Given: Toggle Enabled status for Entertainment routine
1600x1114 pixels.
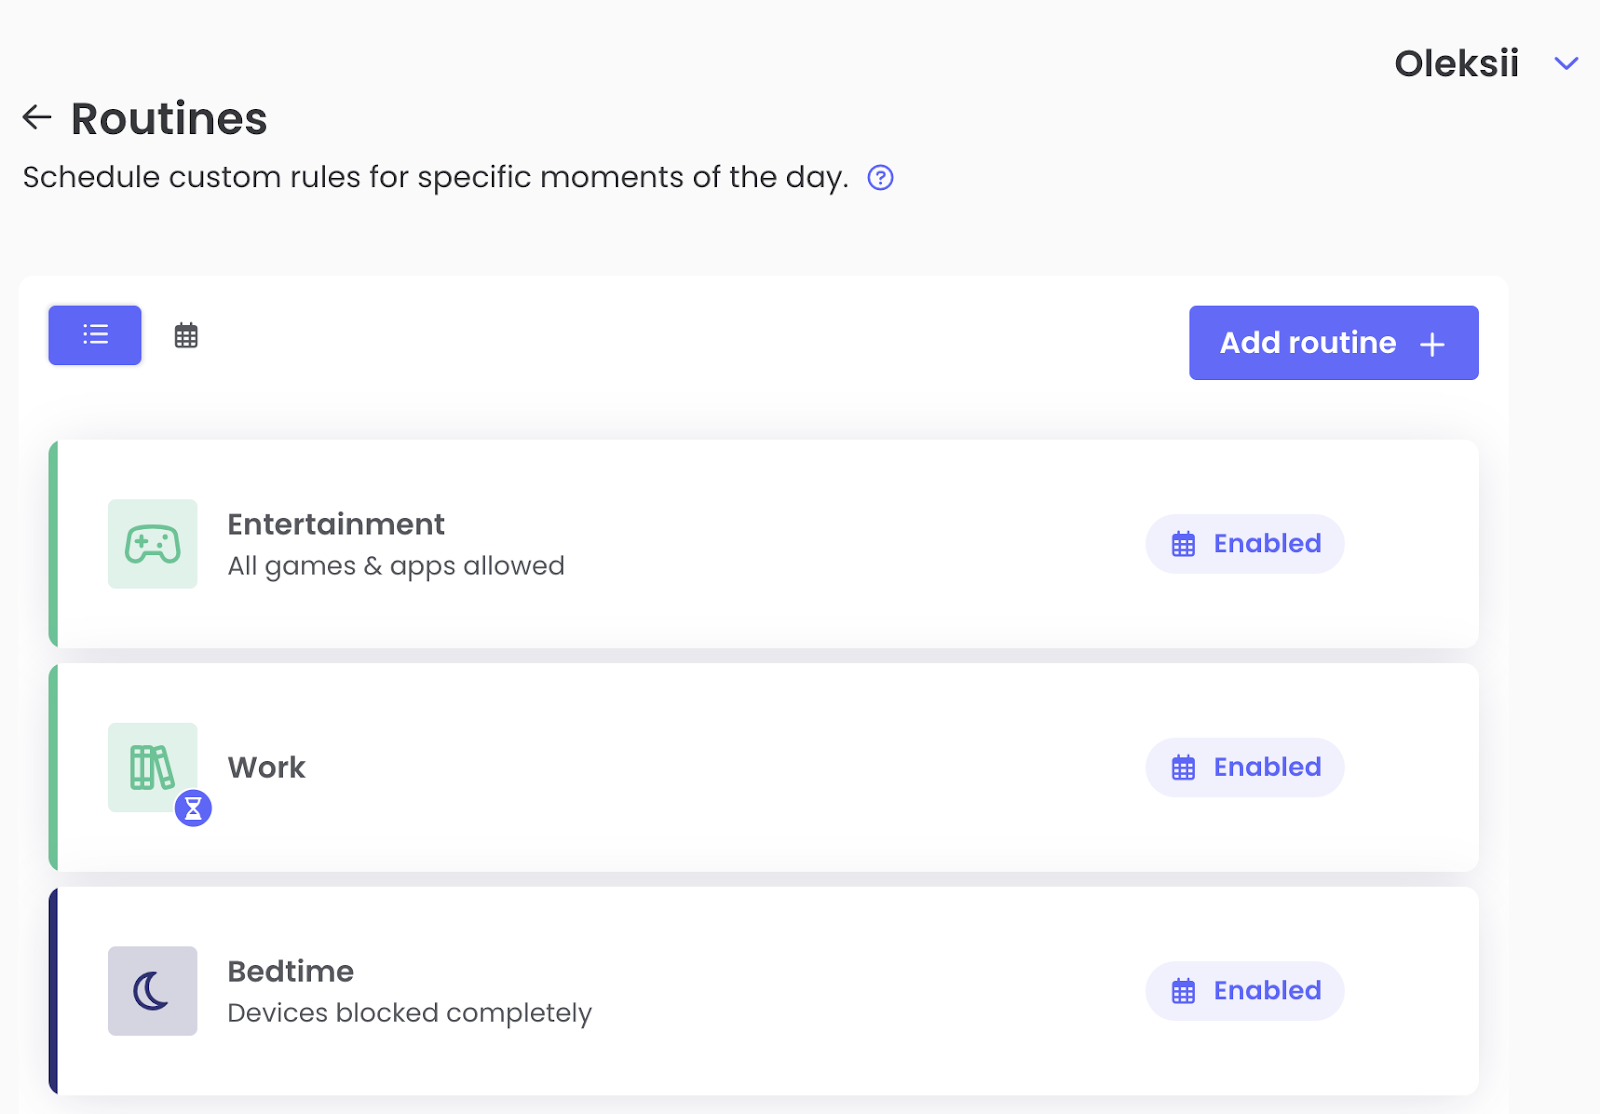Looking at the screenshot, I should [1245, 544].
